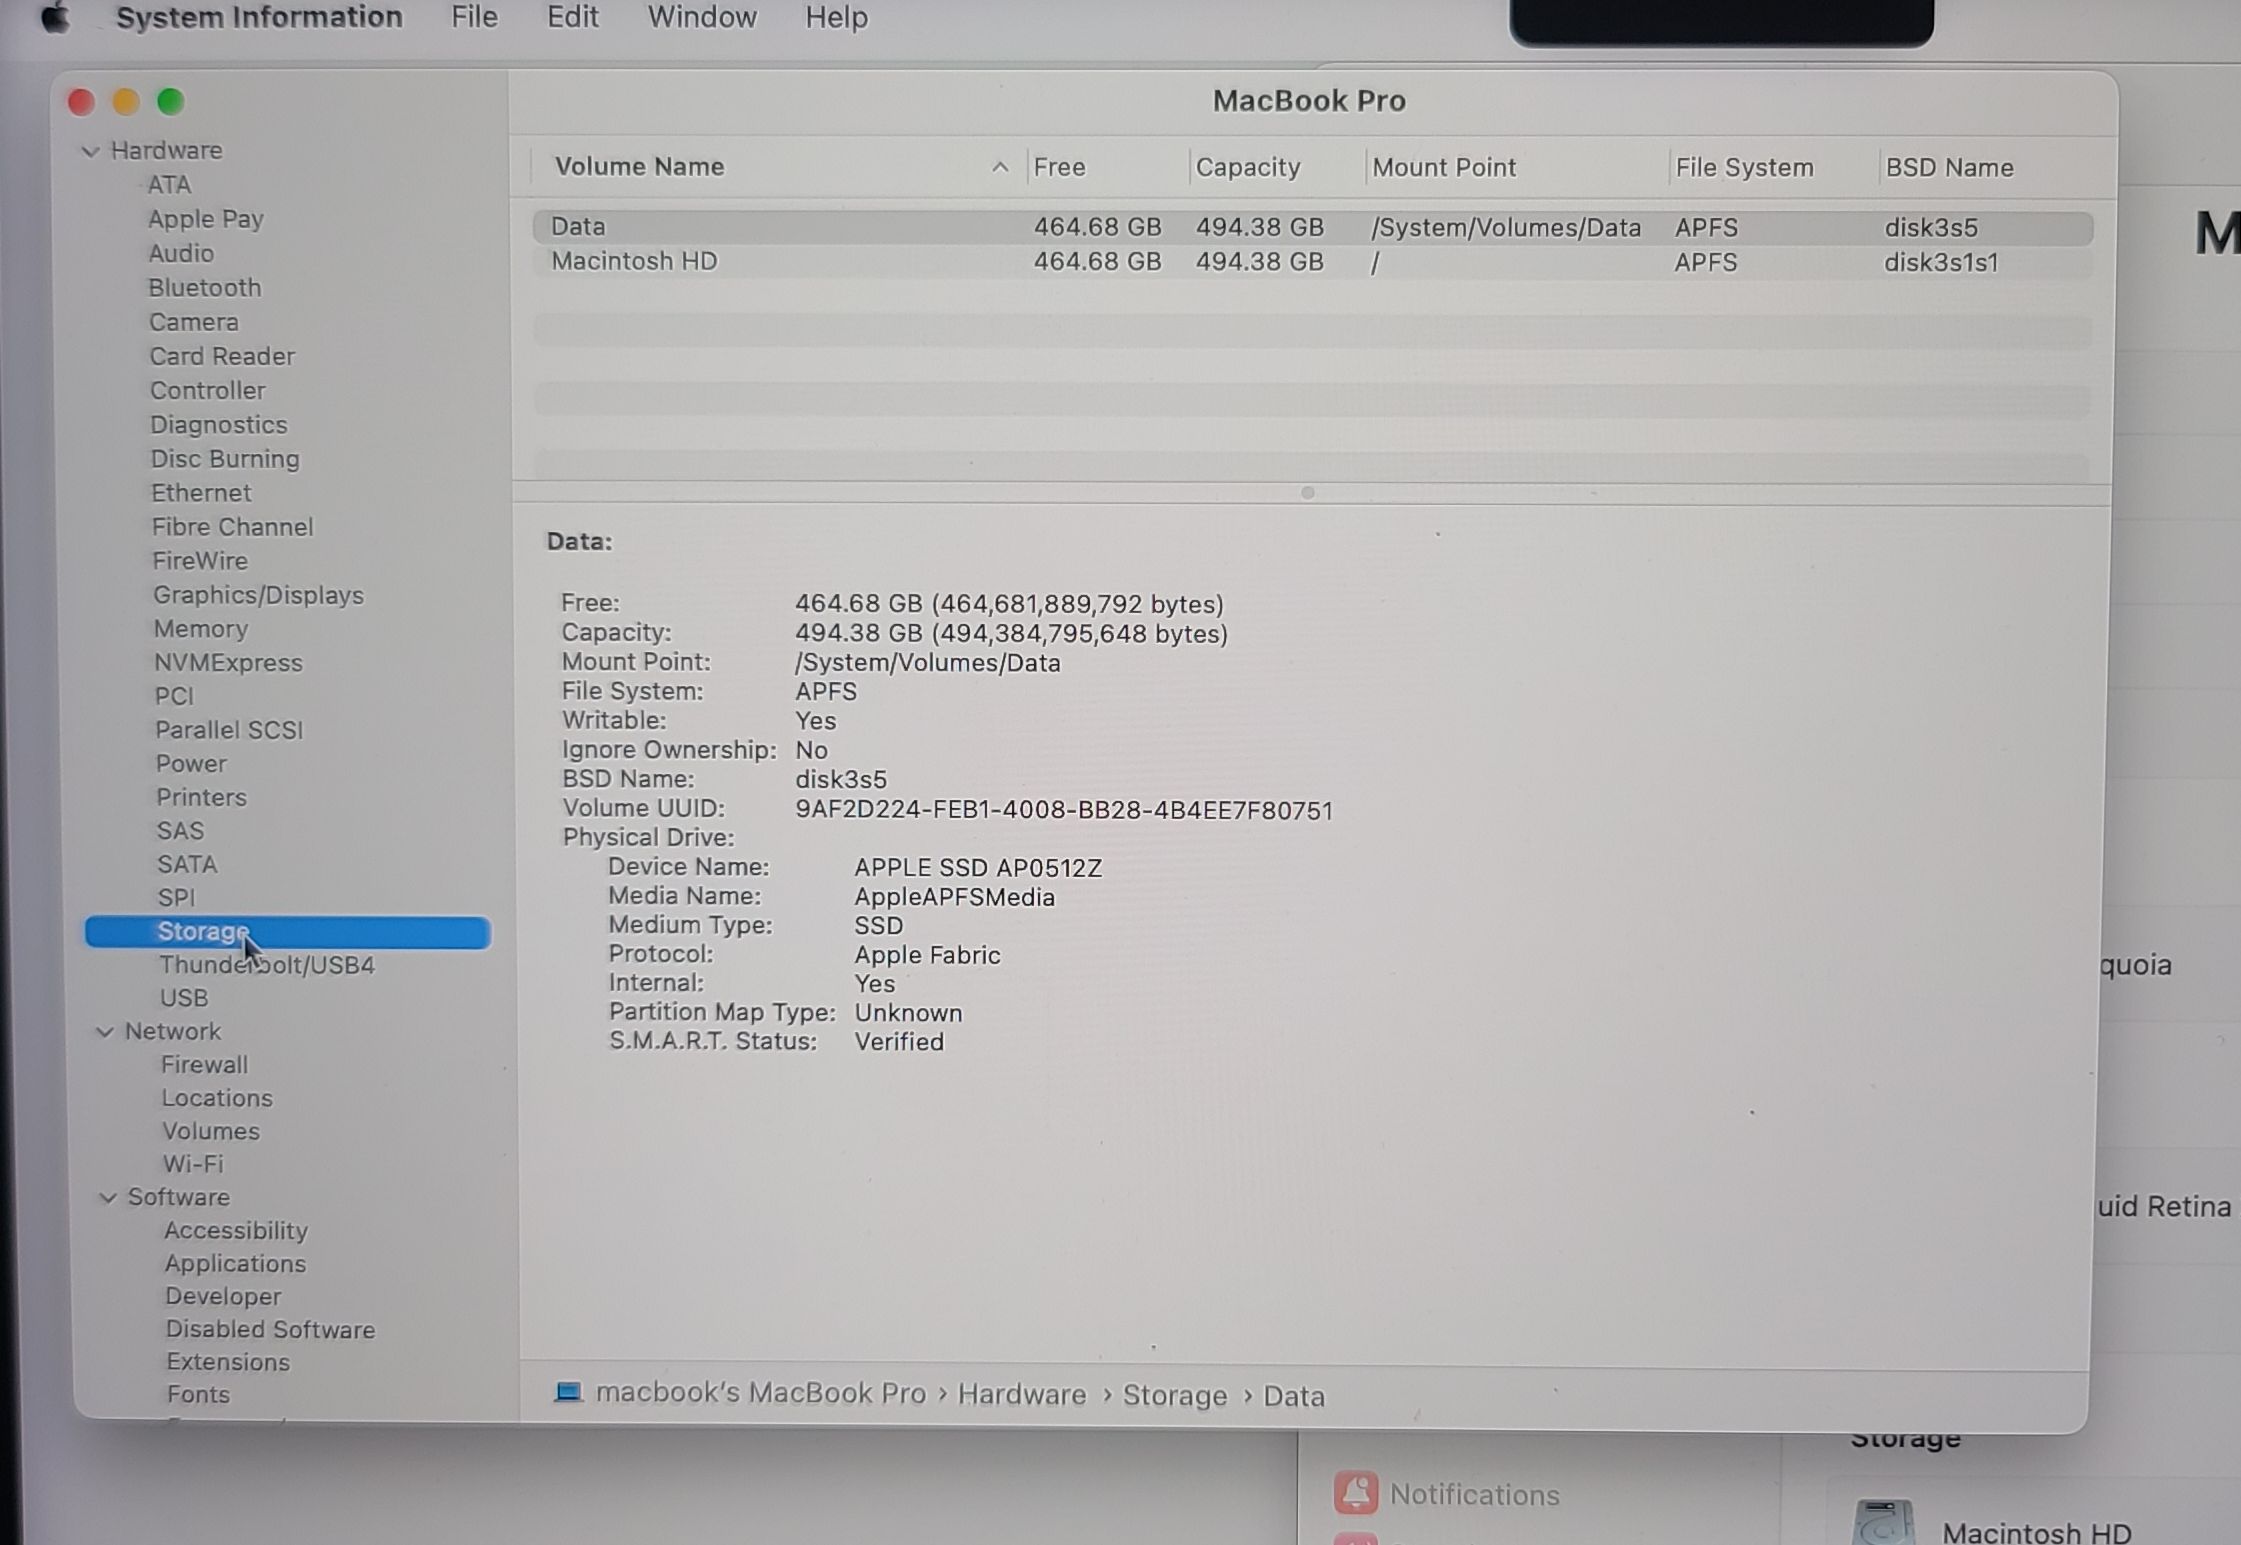The height and width of the screenshot is (1545, 2241).
Task: Click the Notifications bell icon
Action: pyautogui.click(x=1355, y=1493)
